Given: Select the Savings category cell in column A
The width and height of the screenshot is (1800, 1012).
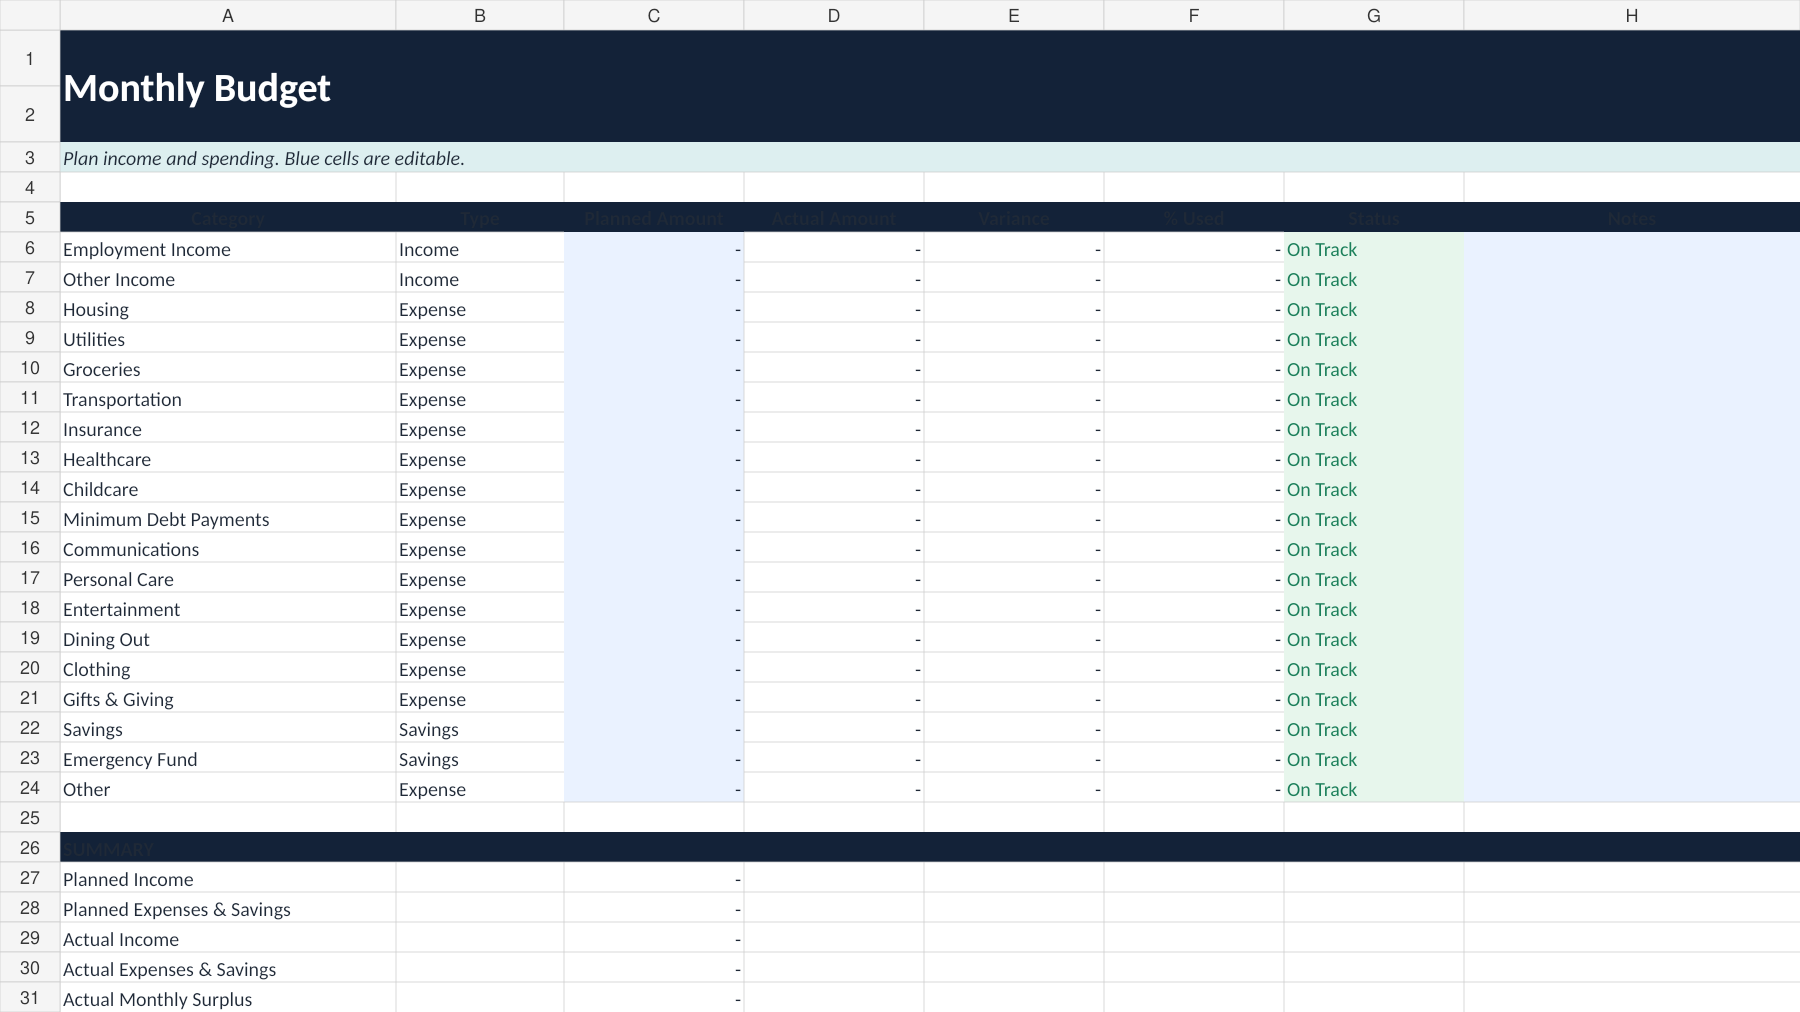Looking at the screenshot, I should (x=228, y=728).
